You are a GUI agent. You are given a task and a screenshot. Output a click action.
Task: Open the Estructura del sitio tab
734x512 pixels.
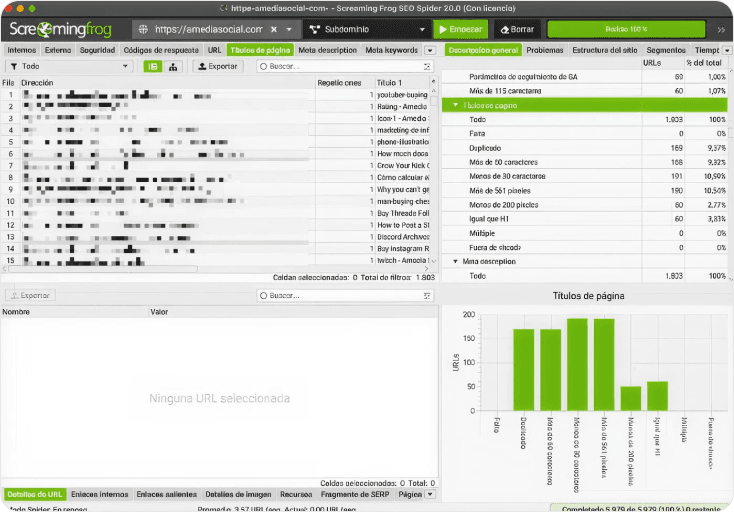pos(604,50)
